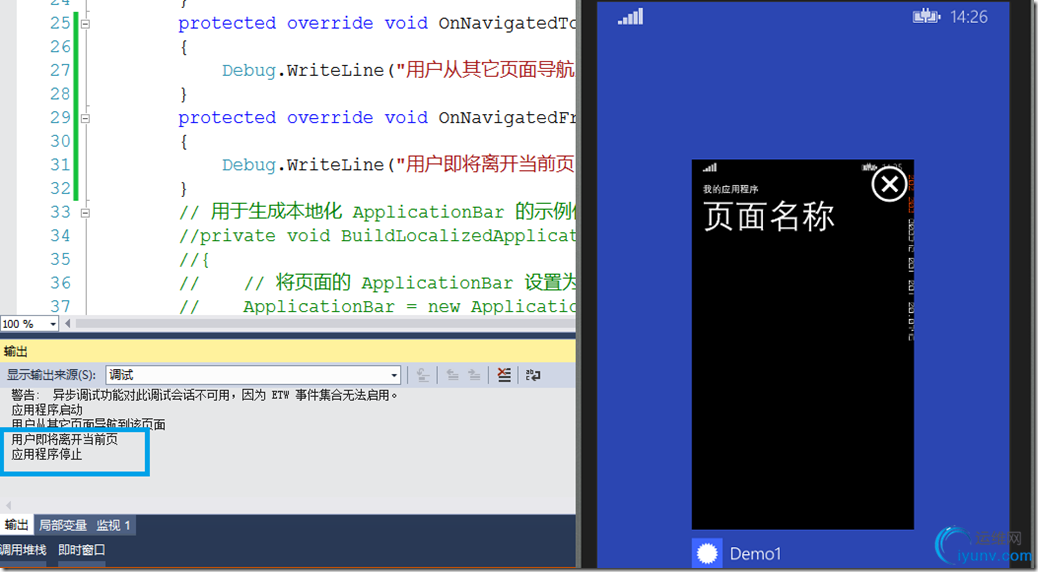The height and width of the screenshot is (572, 1038).
Task: Switch to the 输出 tab
Action: click(x=17, y=525)
